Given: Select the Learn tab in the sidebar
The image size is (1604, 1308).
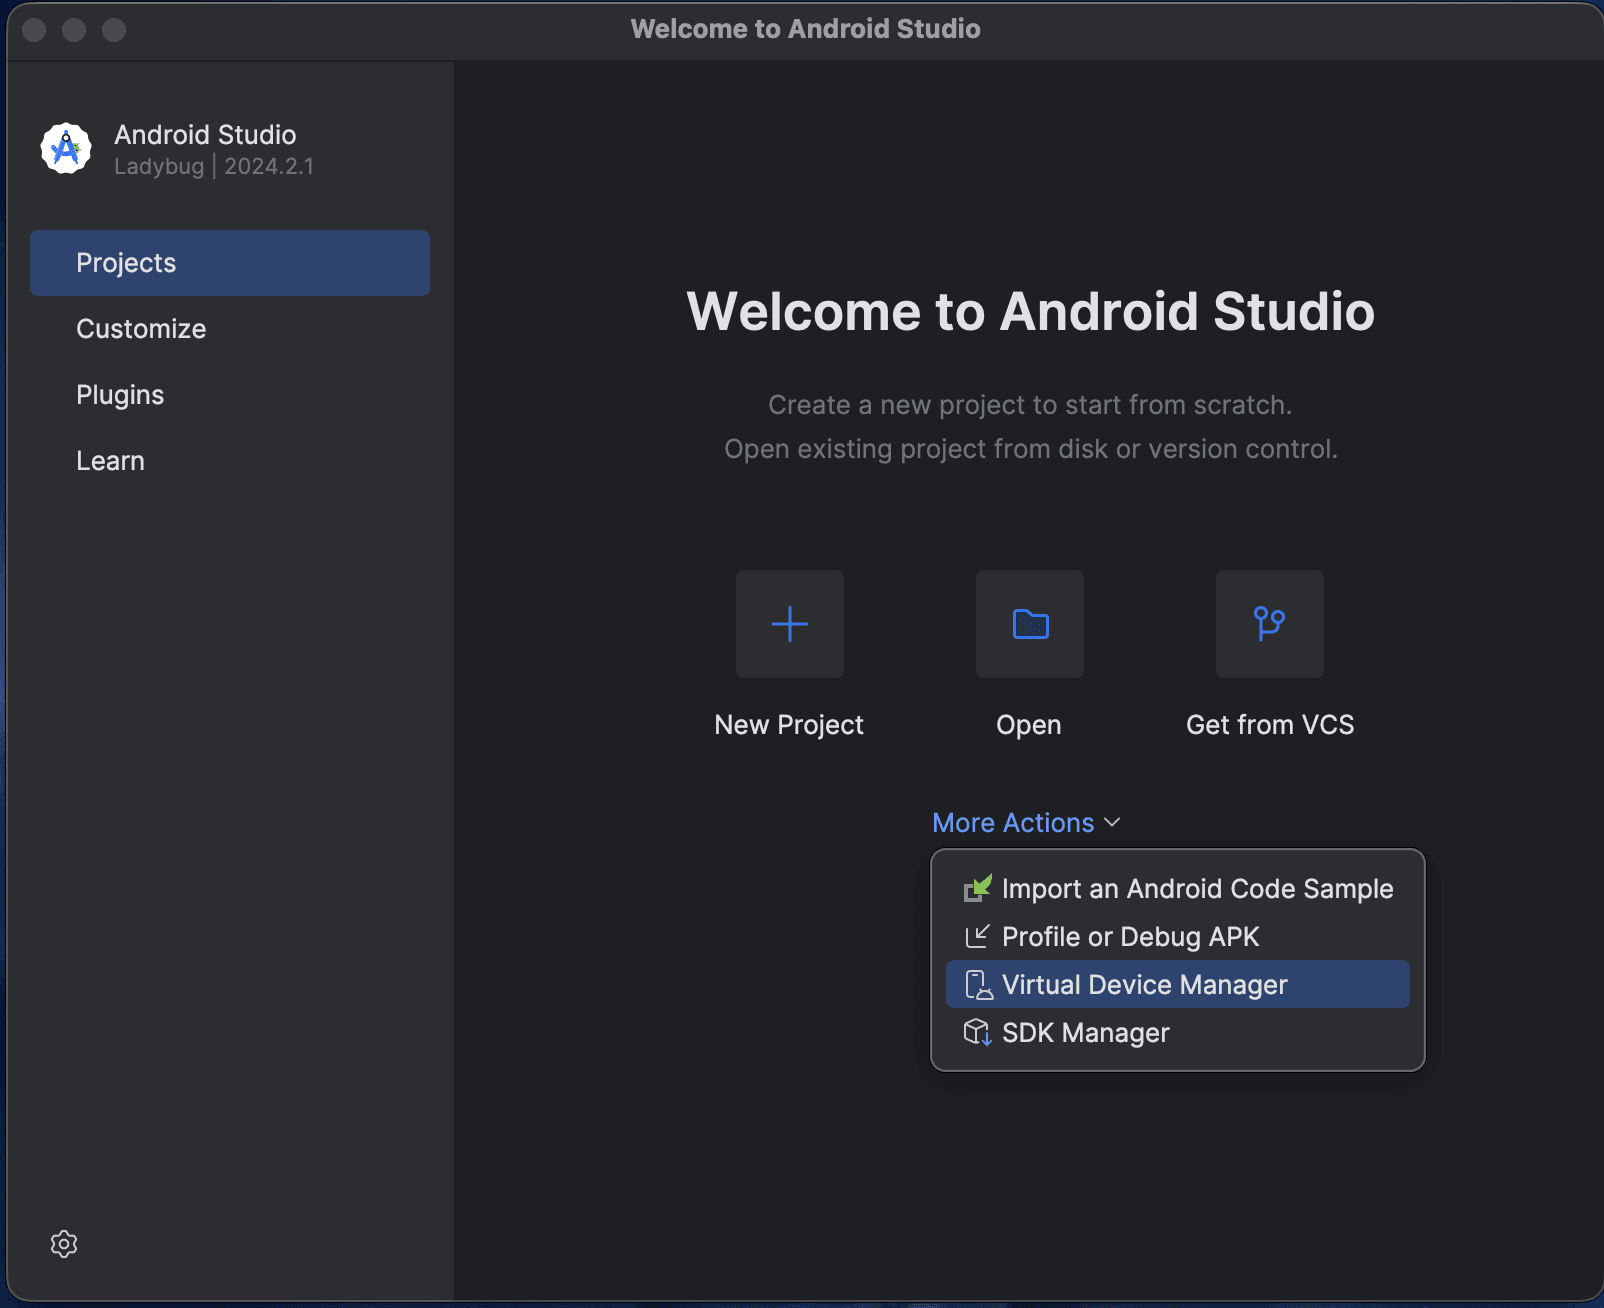Looking at the screenshot, I should point(110,461).
